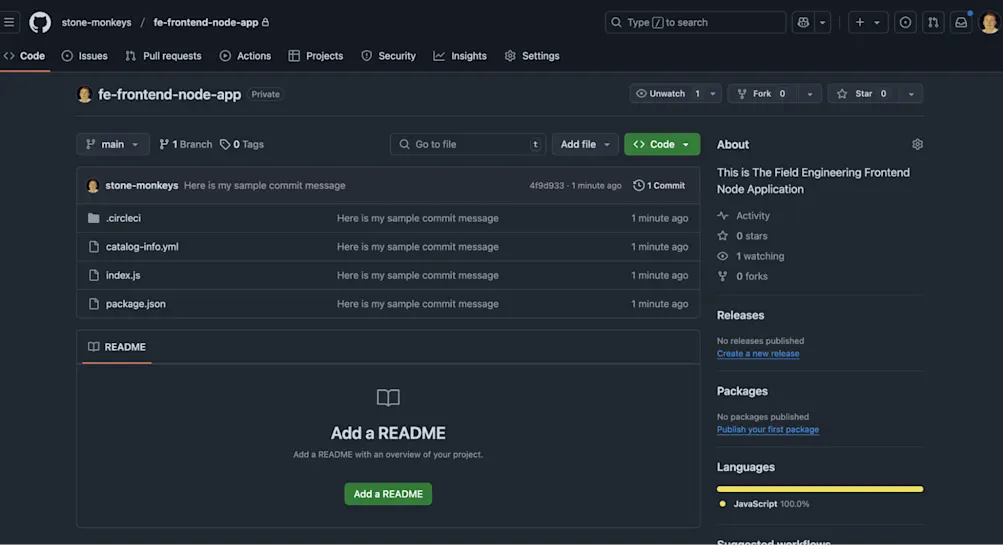This screenshot has width=1003, height=545.
Task: Select the Code tab
Action: [24, 56]
